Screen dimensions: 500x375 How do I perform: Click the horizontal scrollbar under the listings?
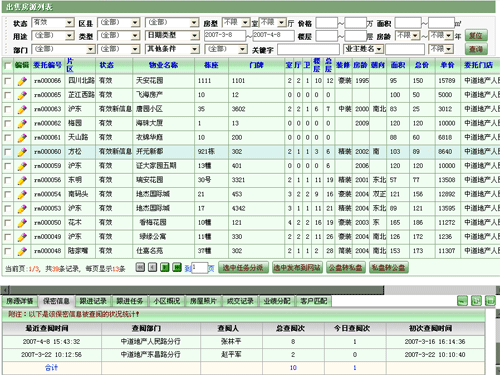[x=250, y=290]
